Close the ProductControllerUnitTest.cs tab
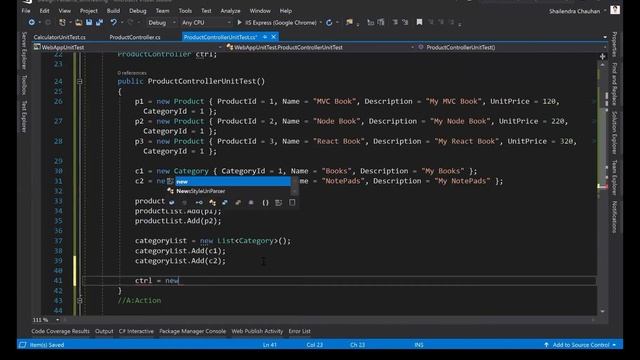 tap(273, 37)
